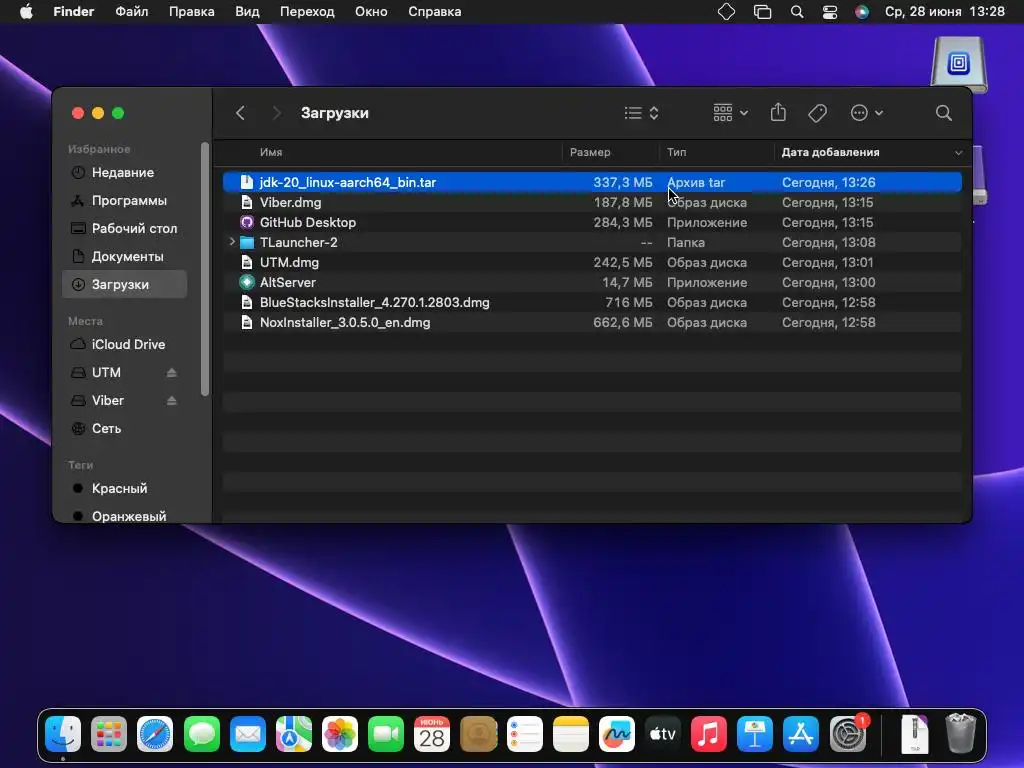Screen dimensions: 1024x768
Task: Select NoxInstaller_3.0.5.0_en.dmg file
Action: pos(592,323)
